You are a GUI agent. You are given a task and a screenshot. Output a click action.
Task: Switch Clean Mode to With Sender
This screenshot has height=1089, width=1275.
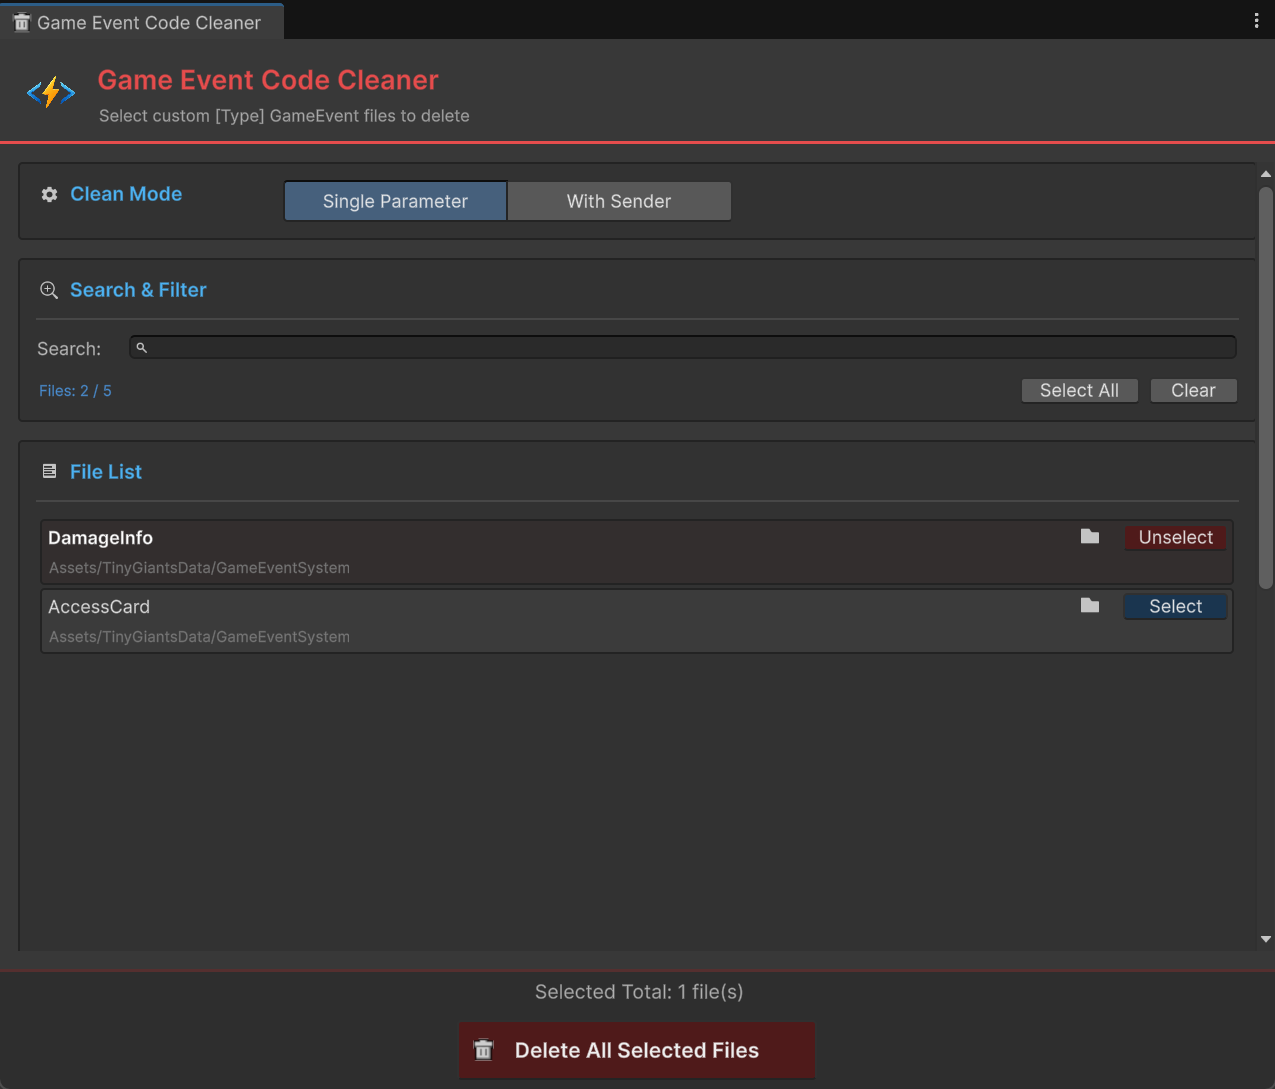pyautogui.click(x=619, y=201)
